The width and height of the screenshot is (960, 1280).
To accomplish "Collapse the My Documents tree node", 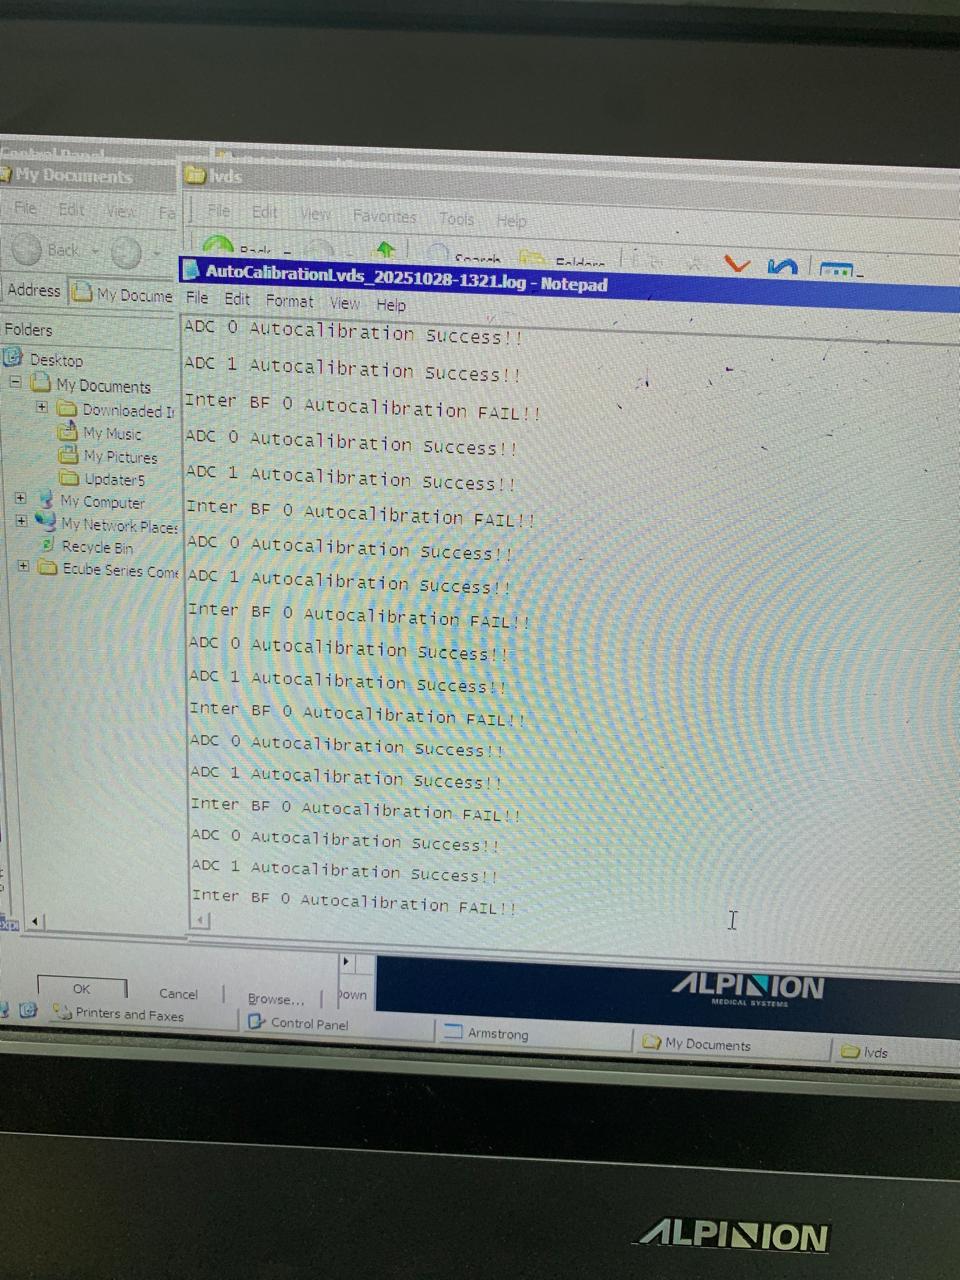I will (x=16, y=382).
